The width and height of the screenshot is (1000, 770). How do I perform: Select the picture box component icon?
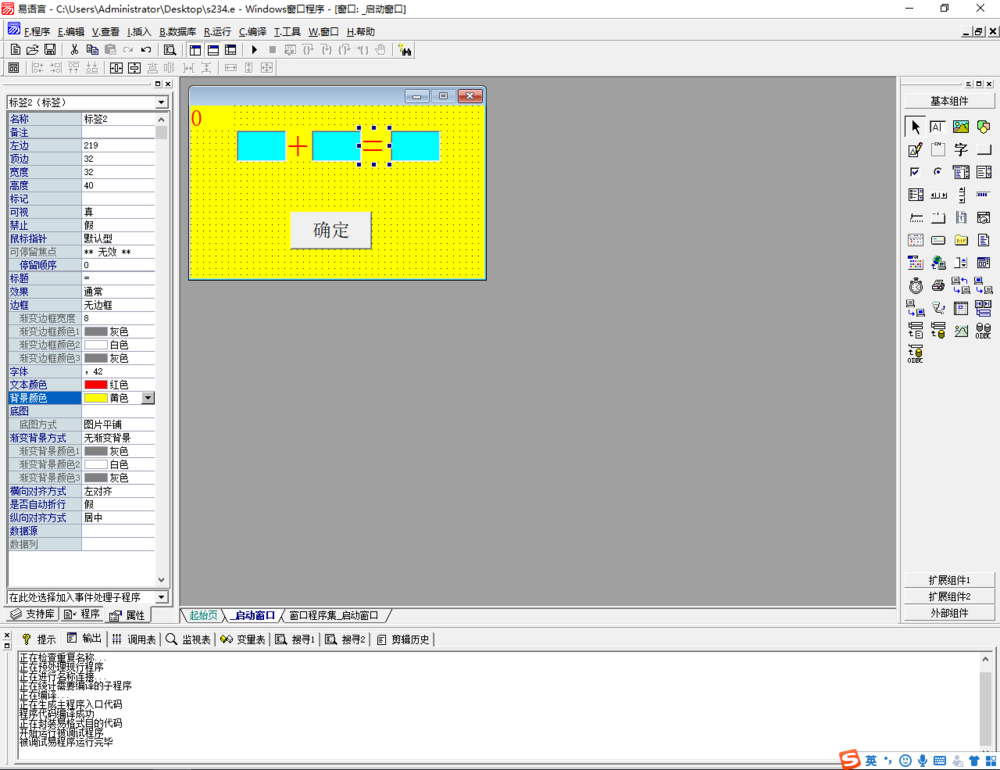tap(960, 127)
